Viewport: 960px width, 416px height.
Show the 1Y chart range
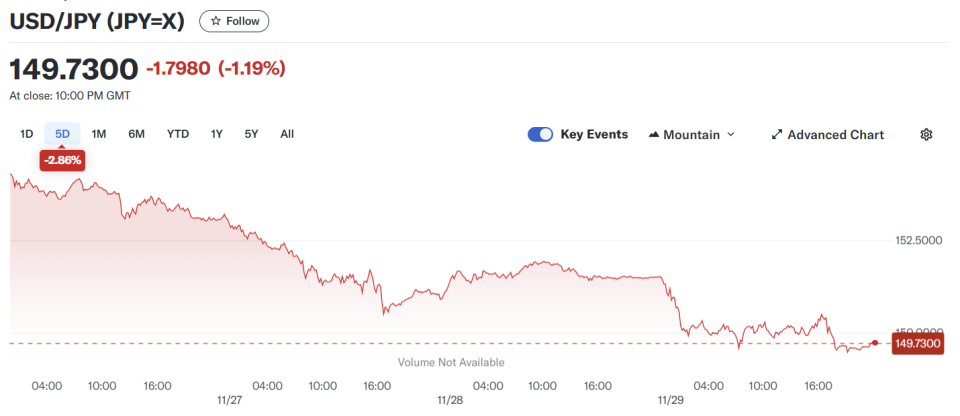pyautogui.click(x=217, y=134)
